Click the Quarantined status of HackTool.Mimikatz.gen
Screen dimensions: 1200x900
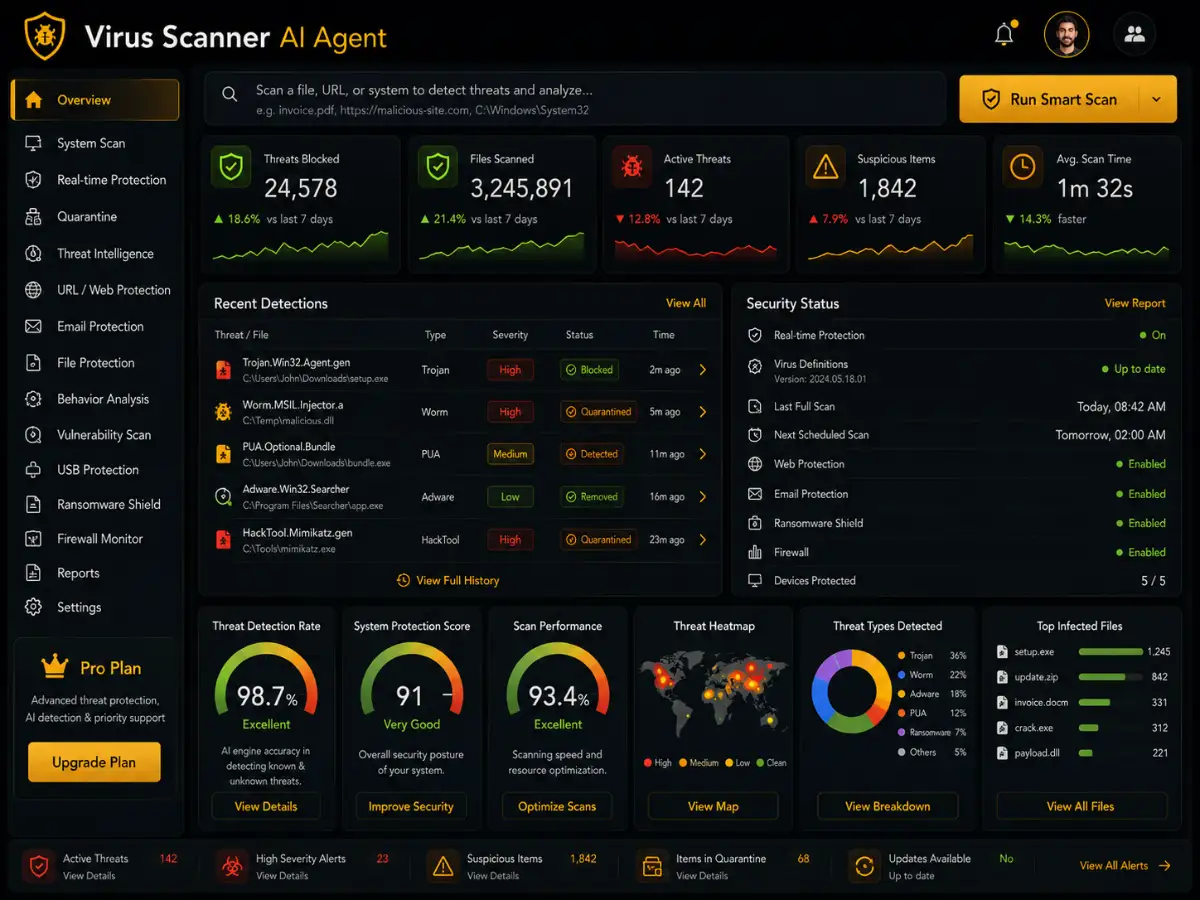point(599,540)
